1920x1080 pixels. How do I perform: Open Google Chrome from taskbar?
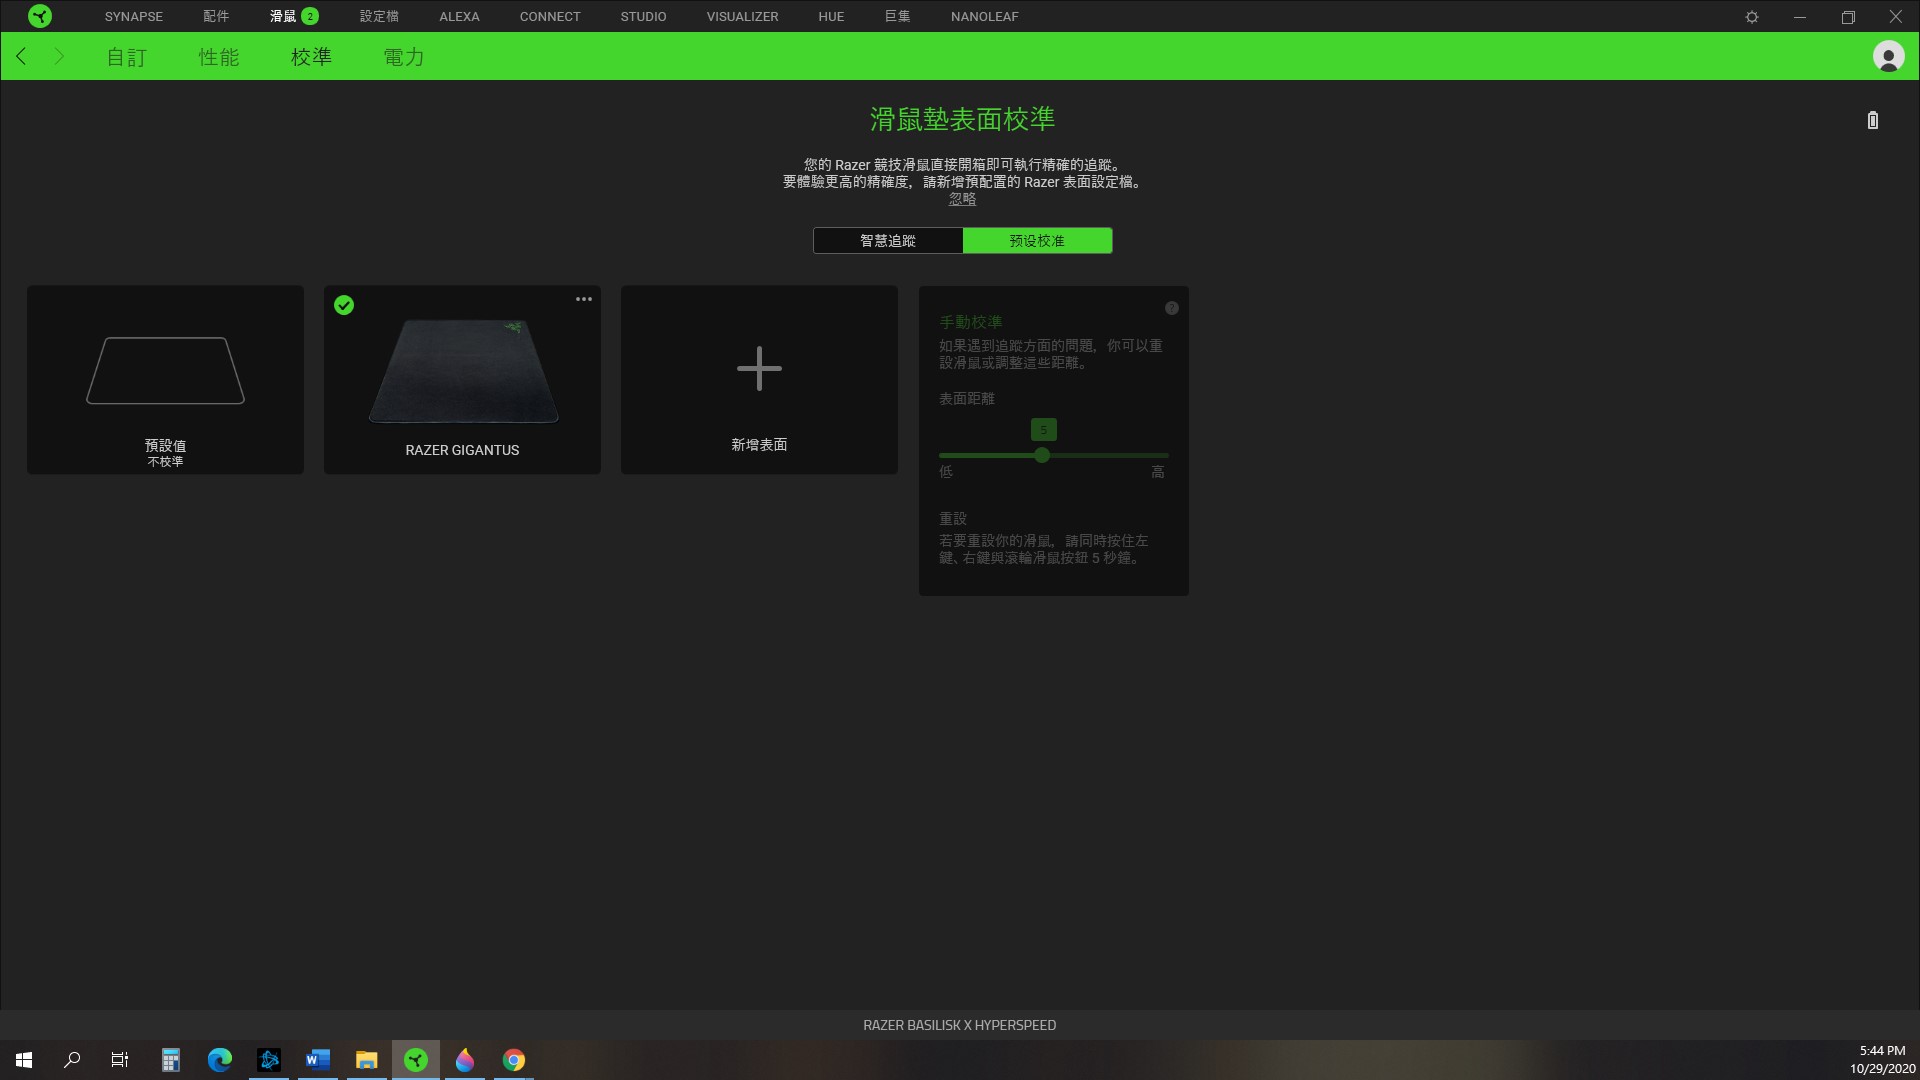tap(514, 1060)
